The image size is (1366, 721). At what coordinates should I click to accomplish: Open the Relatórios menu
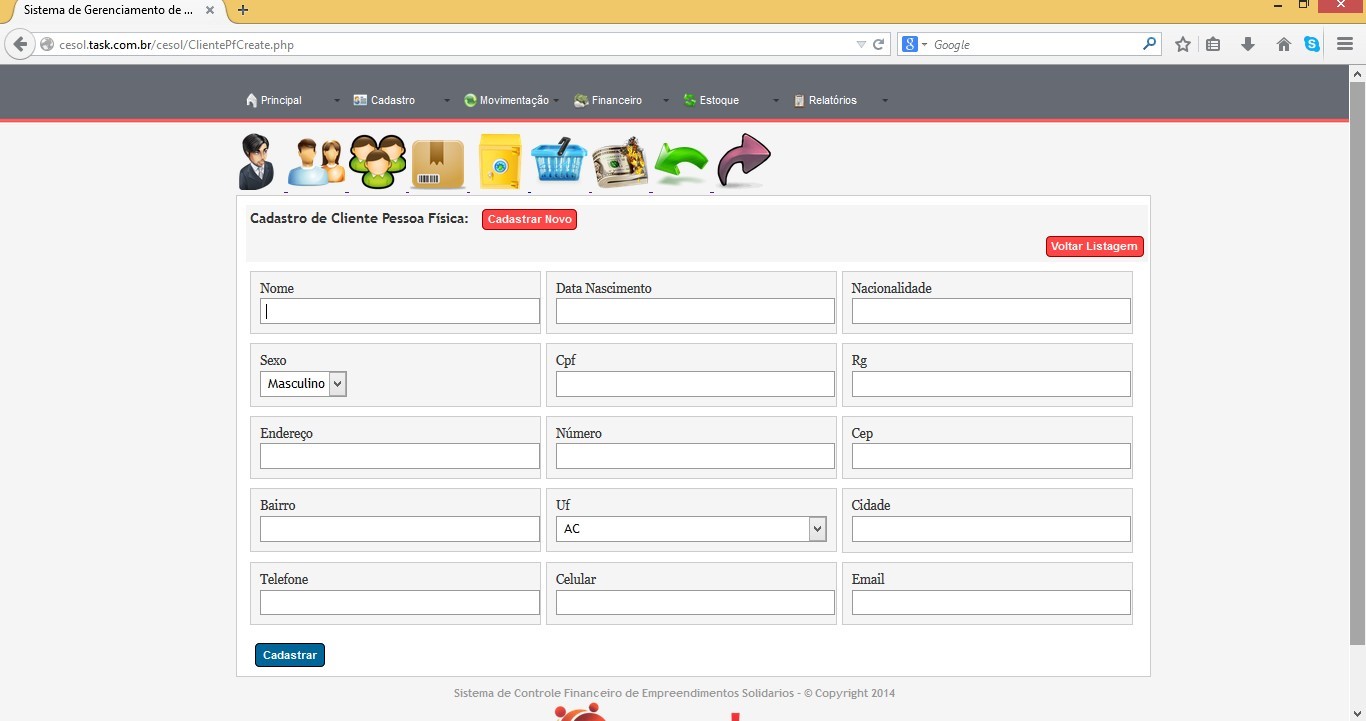tap(832, 100)
